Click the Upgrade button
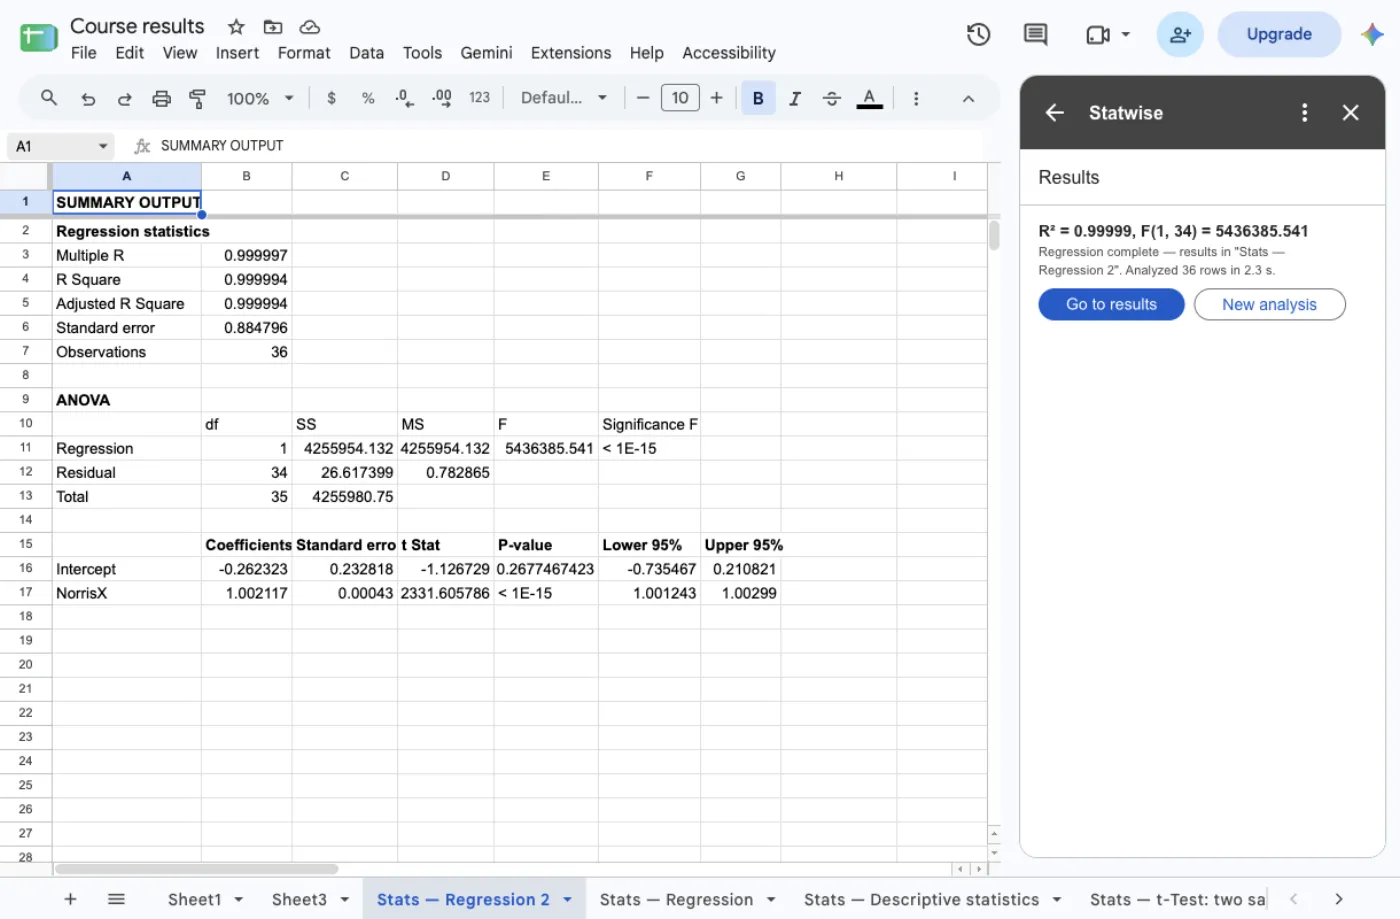The image size is (1400, 919). [1279, 34]
